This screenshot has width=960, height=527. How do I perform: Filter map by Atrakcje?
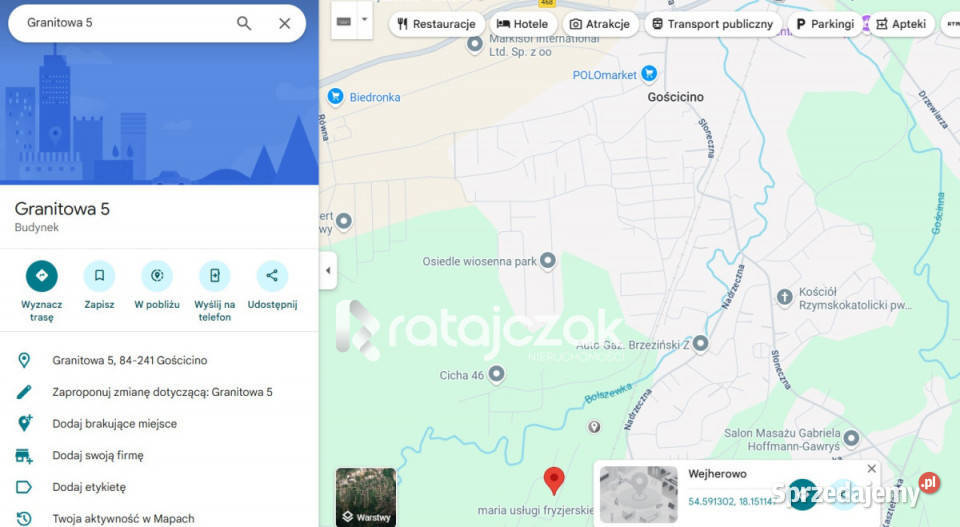tap(599, 24)
